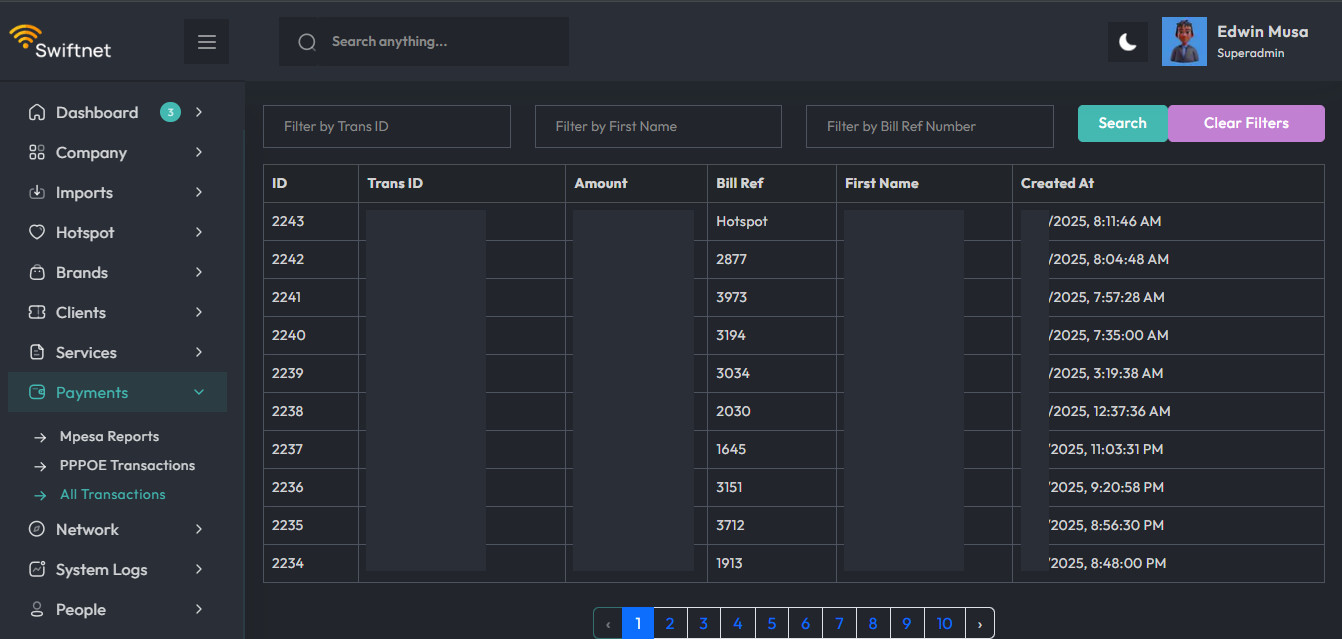
Task: Click next page arrow in pagination
Action: point(979,623)
